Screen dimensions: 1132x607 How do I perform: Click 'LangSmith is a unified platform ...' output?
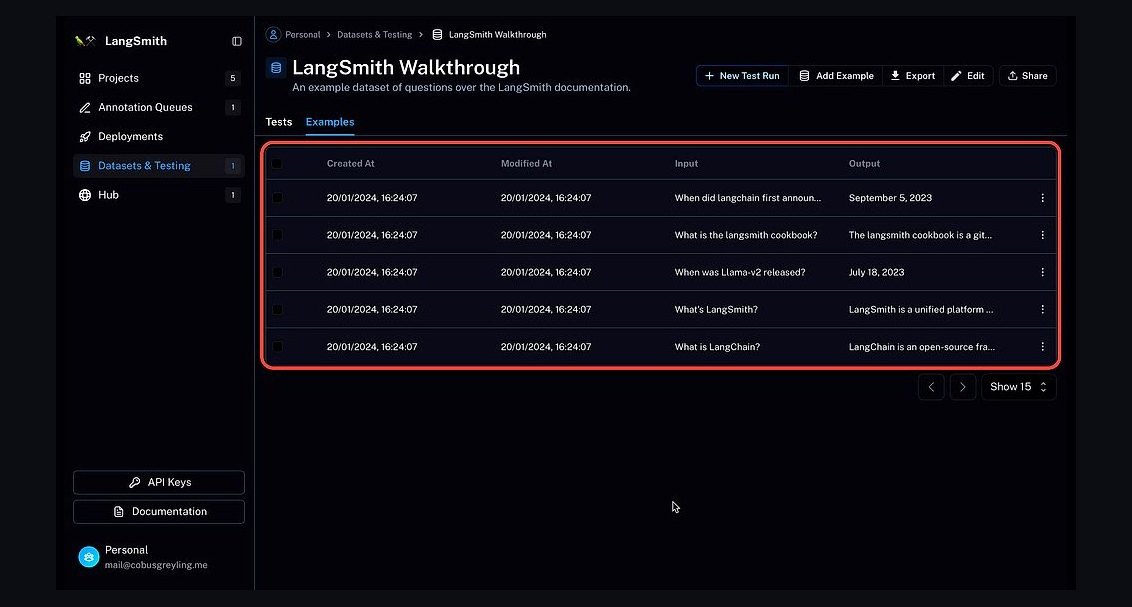(921, 310)
